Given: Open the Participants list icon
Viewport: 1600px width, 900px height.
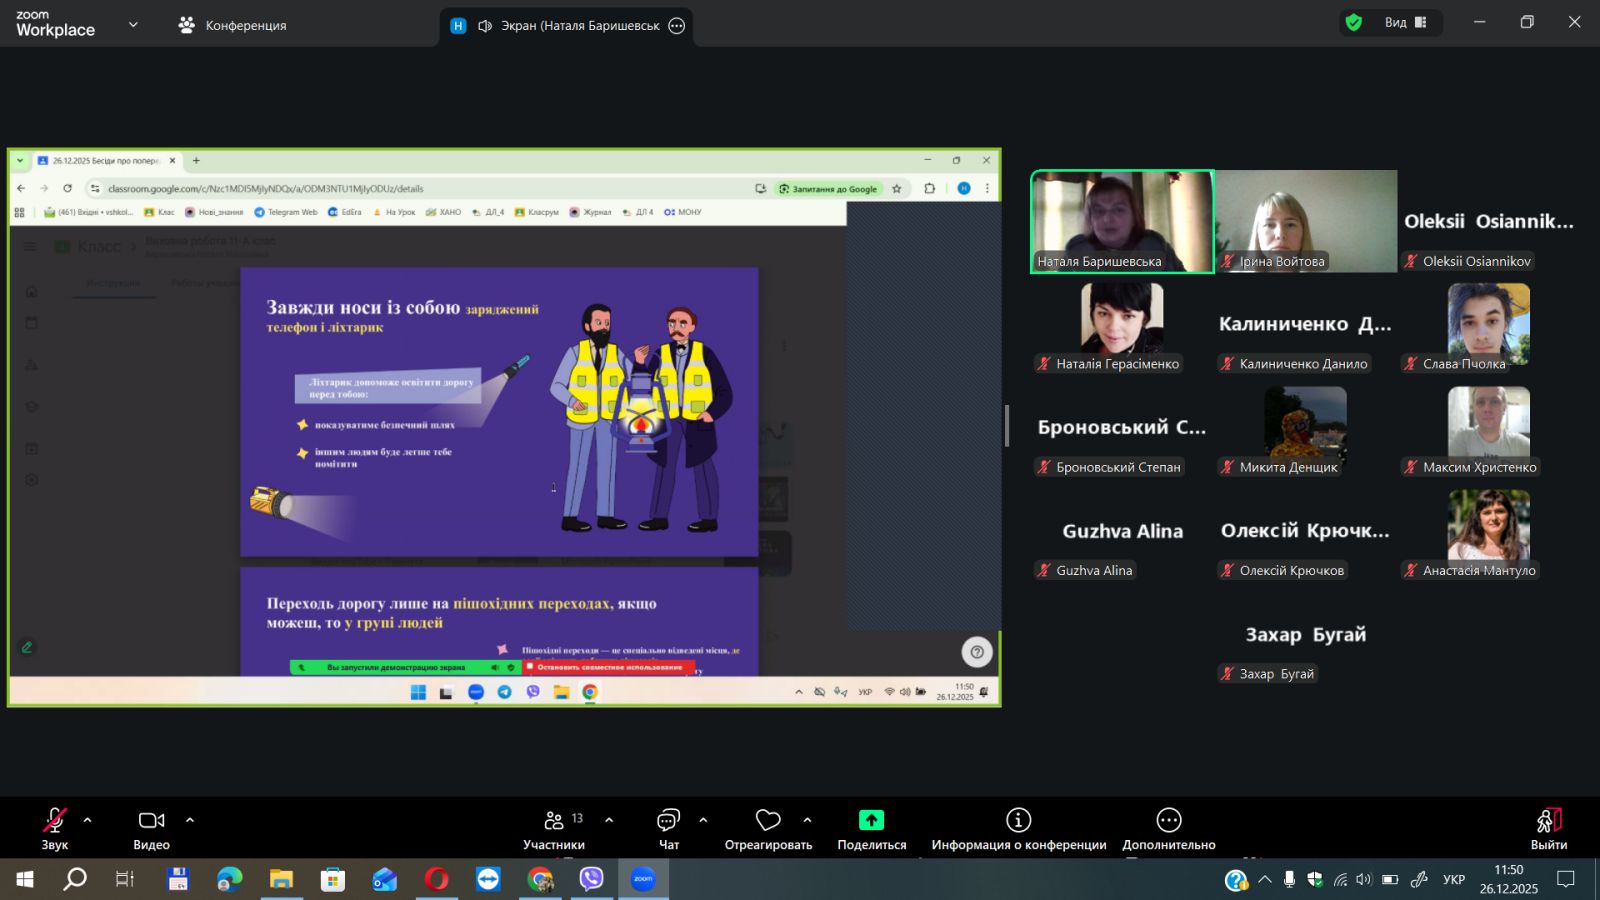Looking at the screenshot, I should coord(554,821).
